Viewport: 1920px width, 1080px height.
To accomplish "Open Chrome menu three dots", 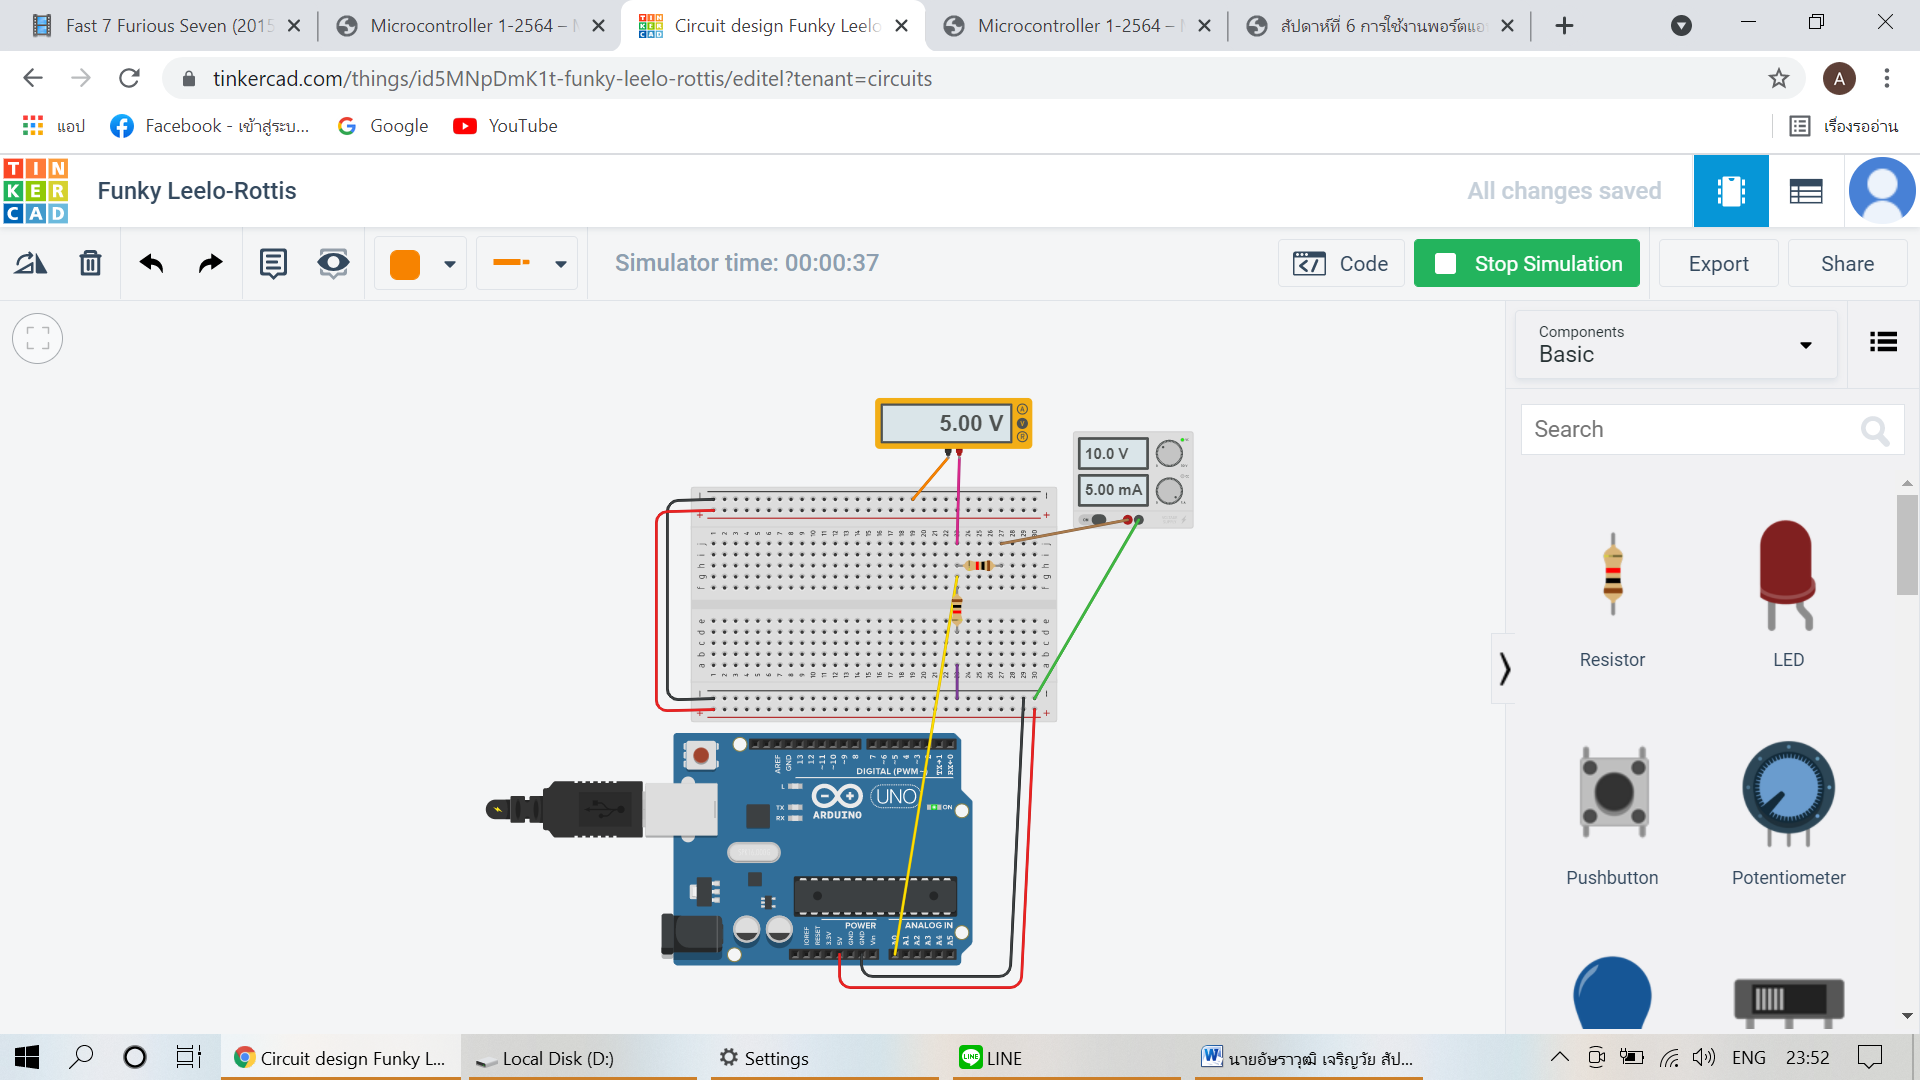I will pyautogui.click(x=1887, y=78).
